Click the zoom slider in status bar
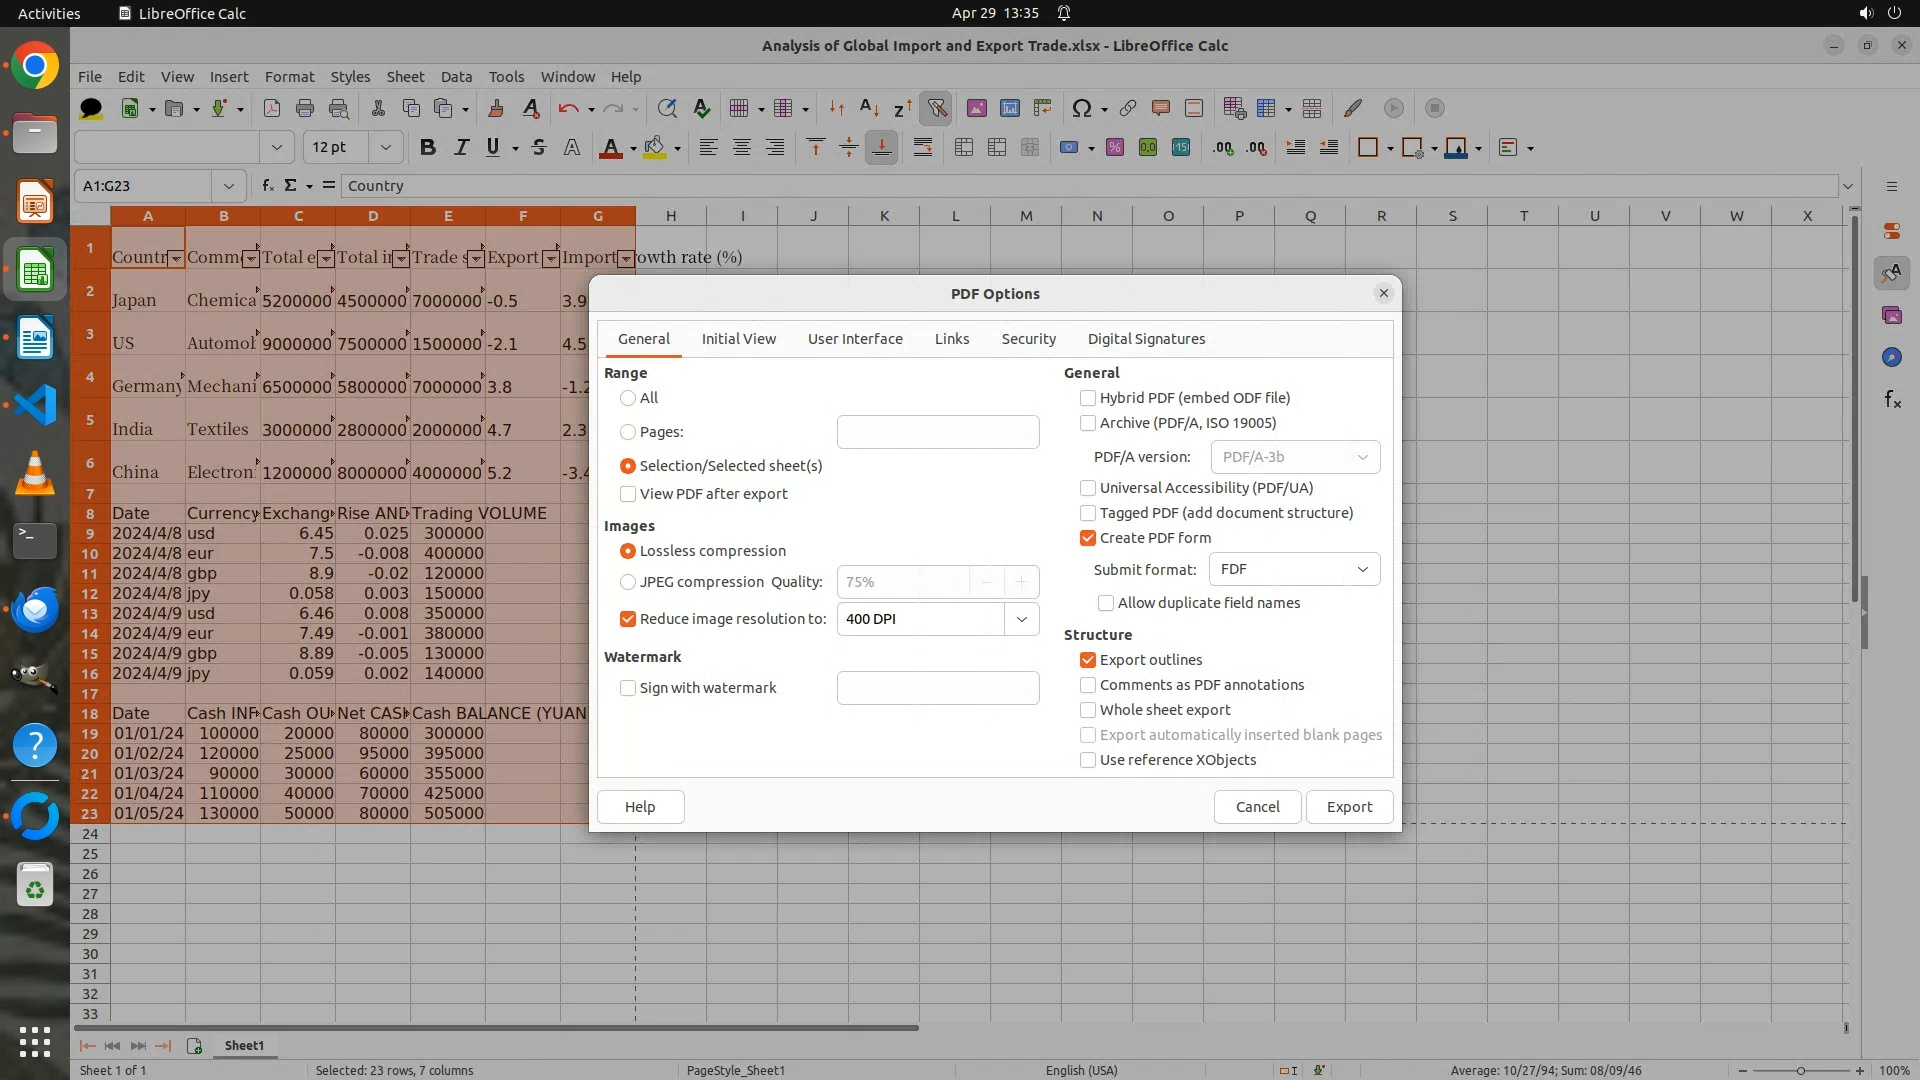The height and width of the screenshot is (1080, 1920). coord(1800,1070)
